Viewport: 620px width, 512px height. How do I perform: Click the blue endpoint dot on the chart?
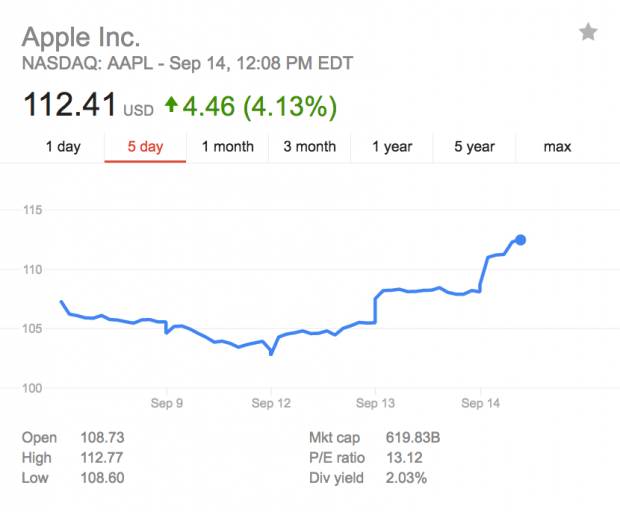point(521,239)
